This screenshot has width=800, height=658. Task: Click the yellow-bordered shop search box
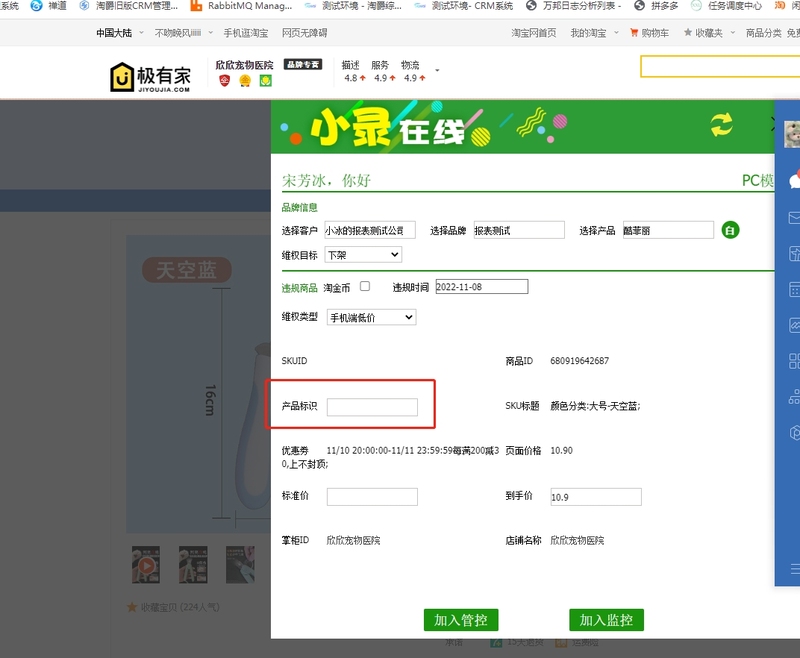pos(720,66)
